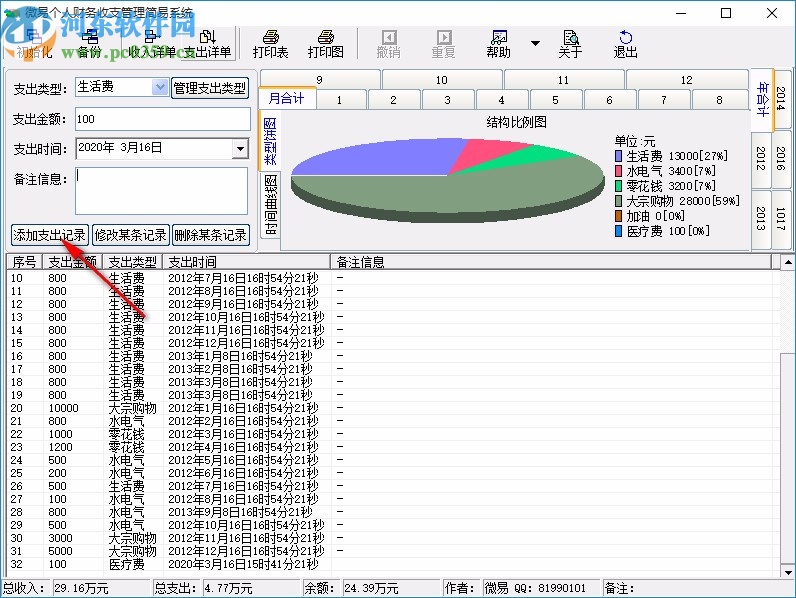Click 水电气 legend color swatch
Image resolution: width=796 pixels, height=598 pixels.
click(618, 171)
